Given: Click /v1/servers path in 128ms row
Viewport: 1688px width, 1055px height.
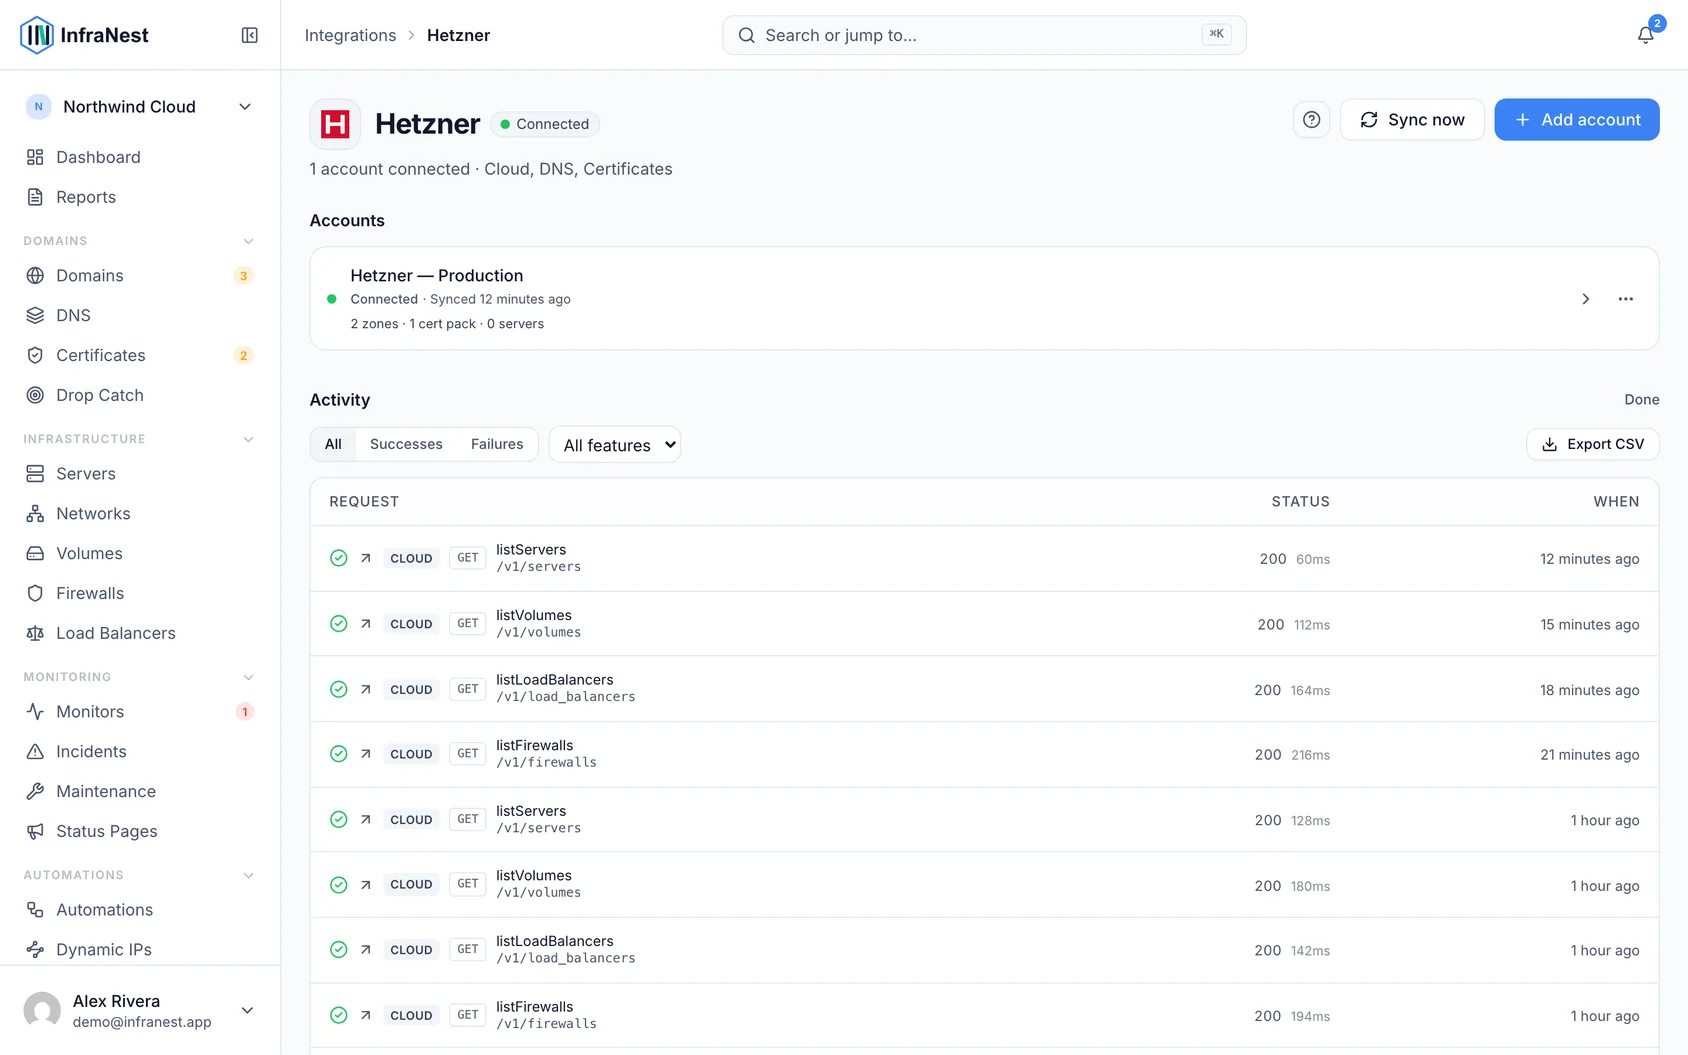Looking at the screenshot, I should [x=538, y=828].
